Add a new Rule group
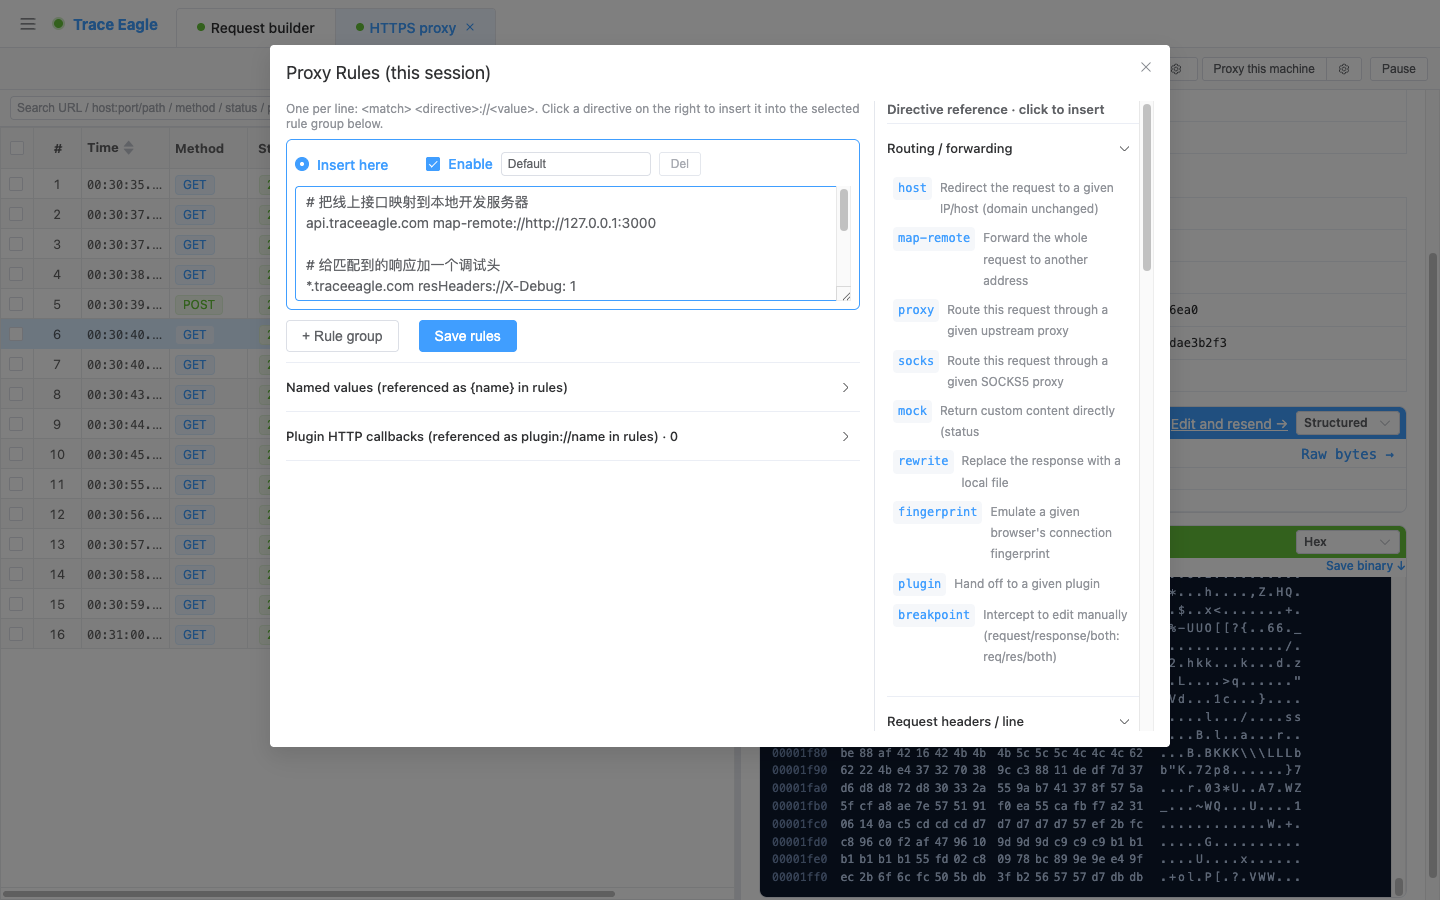 [342, 336]
